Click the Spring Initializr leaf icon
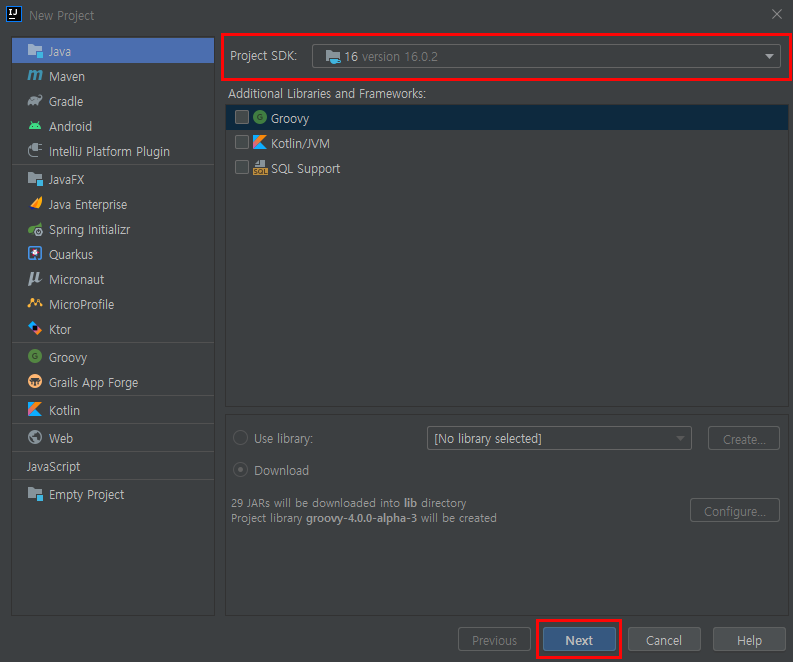 [35, 230]
